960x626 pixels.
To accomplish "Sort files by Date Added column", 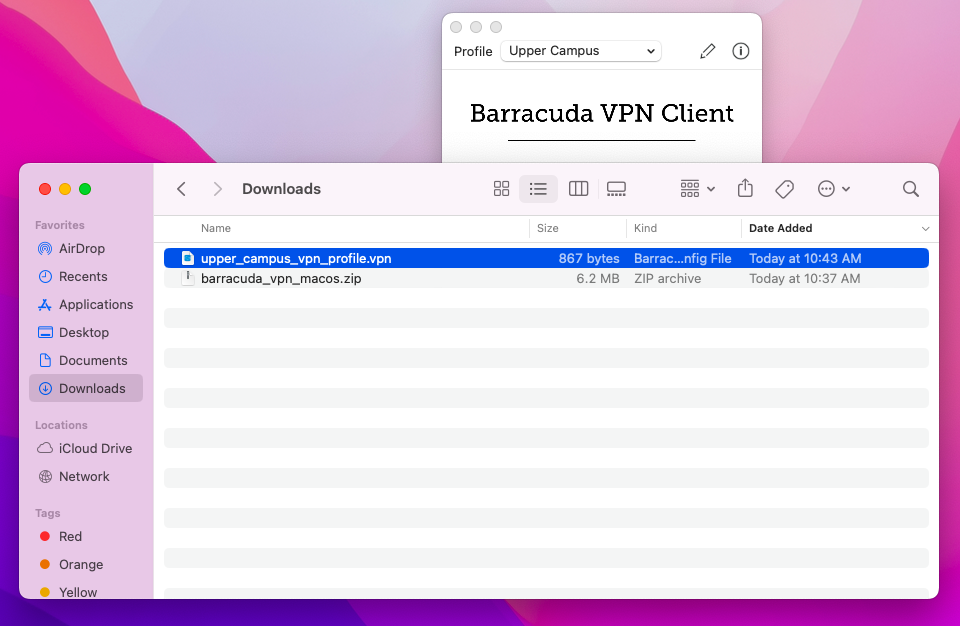I will point(780,228).
